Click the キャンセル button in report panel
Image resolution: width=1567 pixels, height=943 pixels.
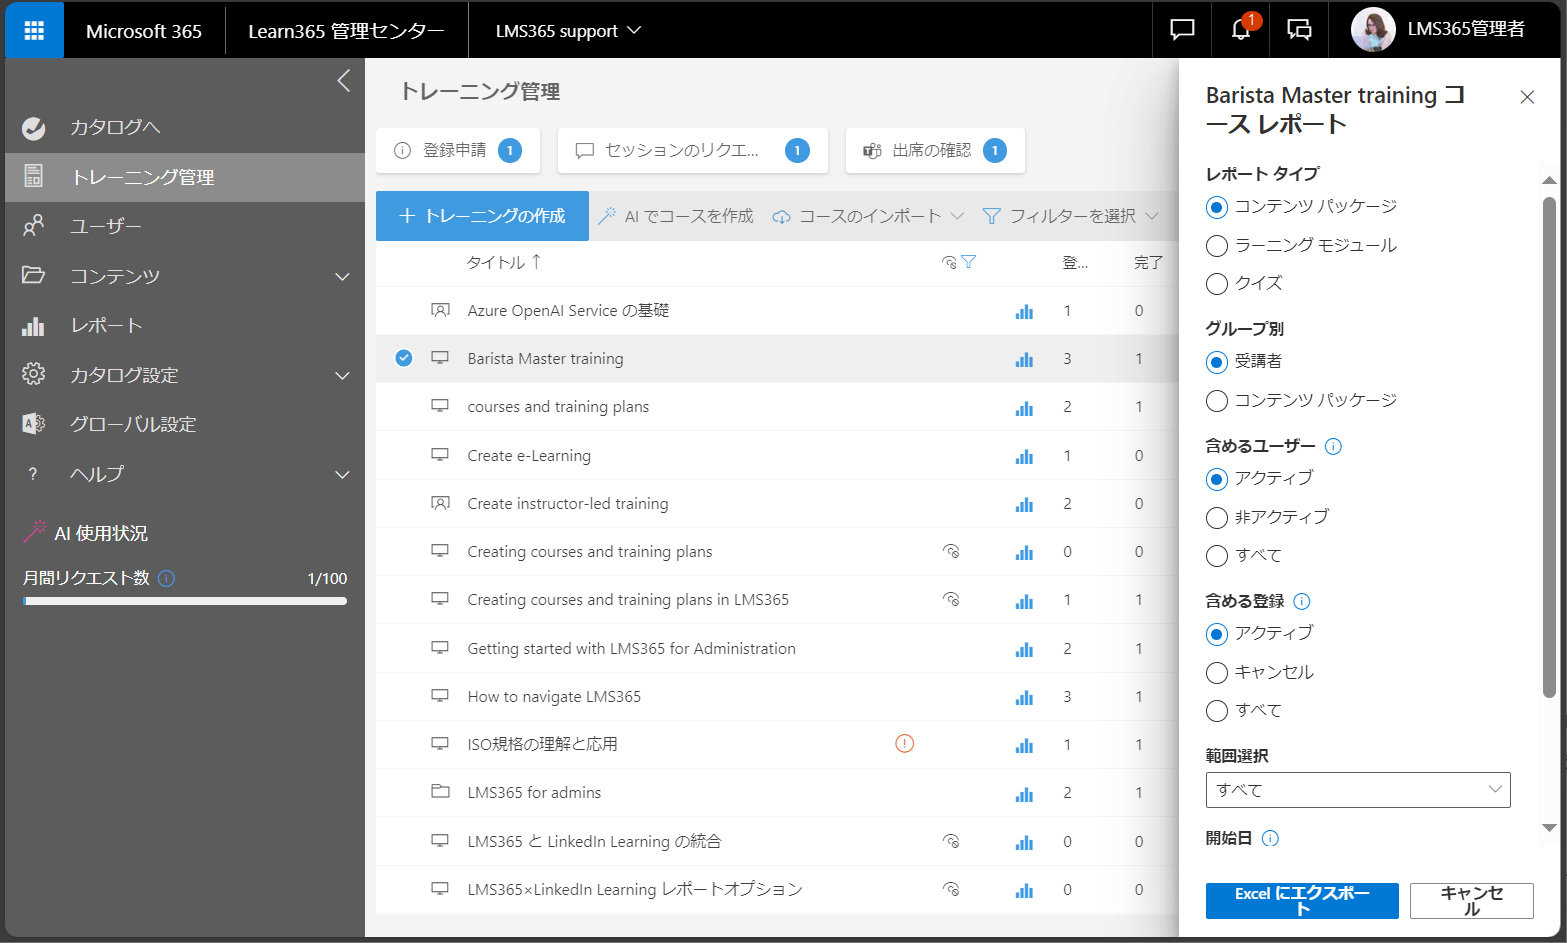[x=1472, y=900]
